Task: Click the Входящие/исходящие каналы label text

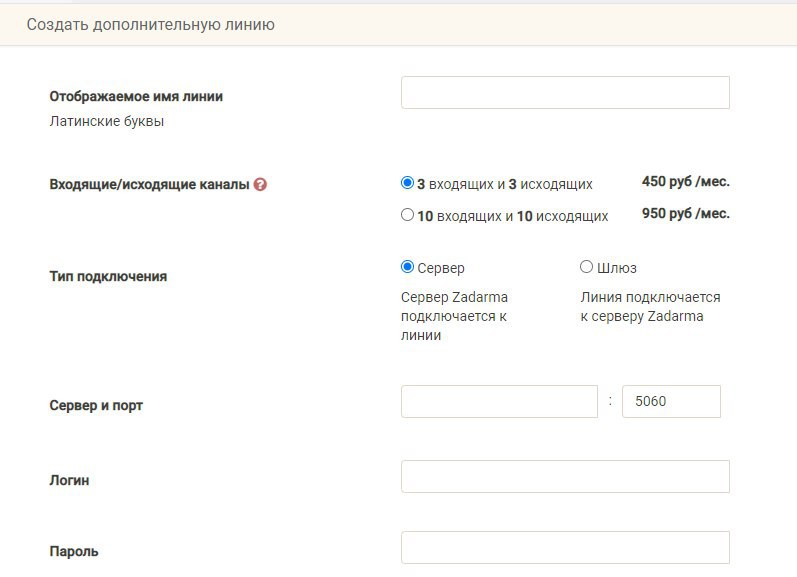Action: click(x=149, y=185)
